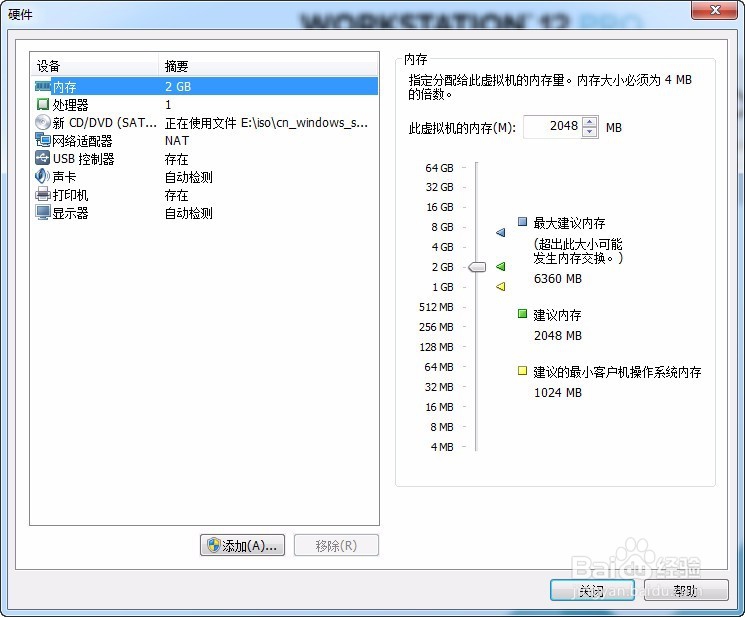The height and width of the screenshot is (617, 745).
Task: Click the 4 GB slider scale label
Action: tap(442, 247)
